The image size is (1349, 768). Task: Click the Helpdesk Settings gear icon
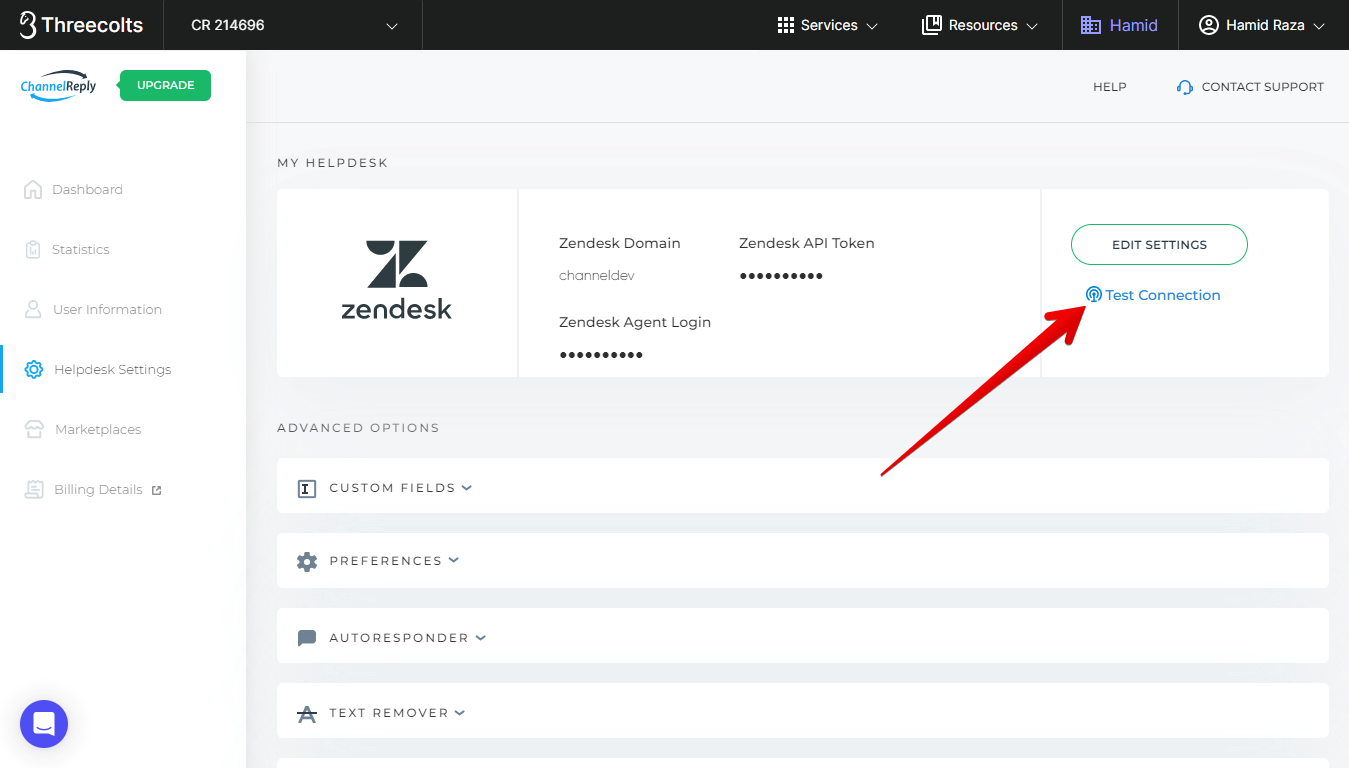coord(34,369)
